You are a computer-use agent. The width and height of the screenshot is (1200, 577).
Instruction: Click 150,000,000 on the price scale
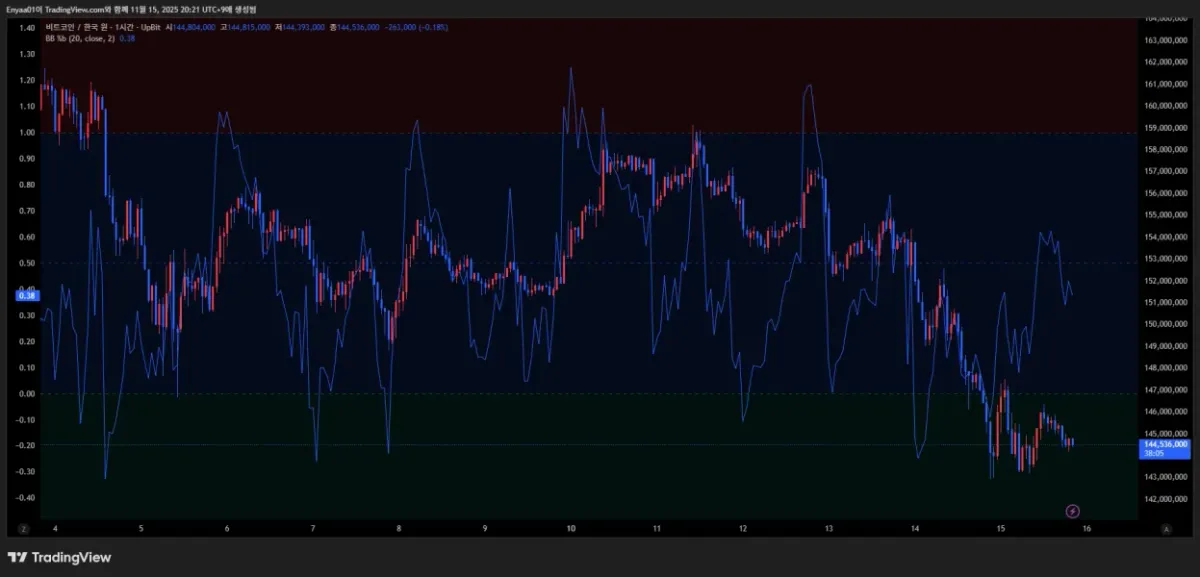click(x=1165, y=324)
